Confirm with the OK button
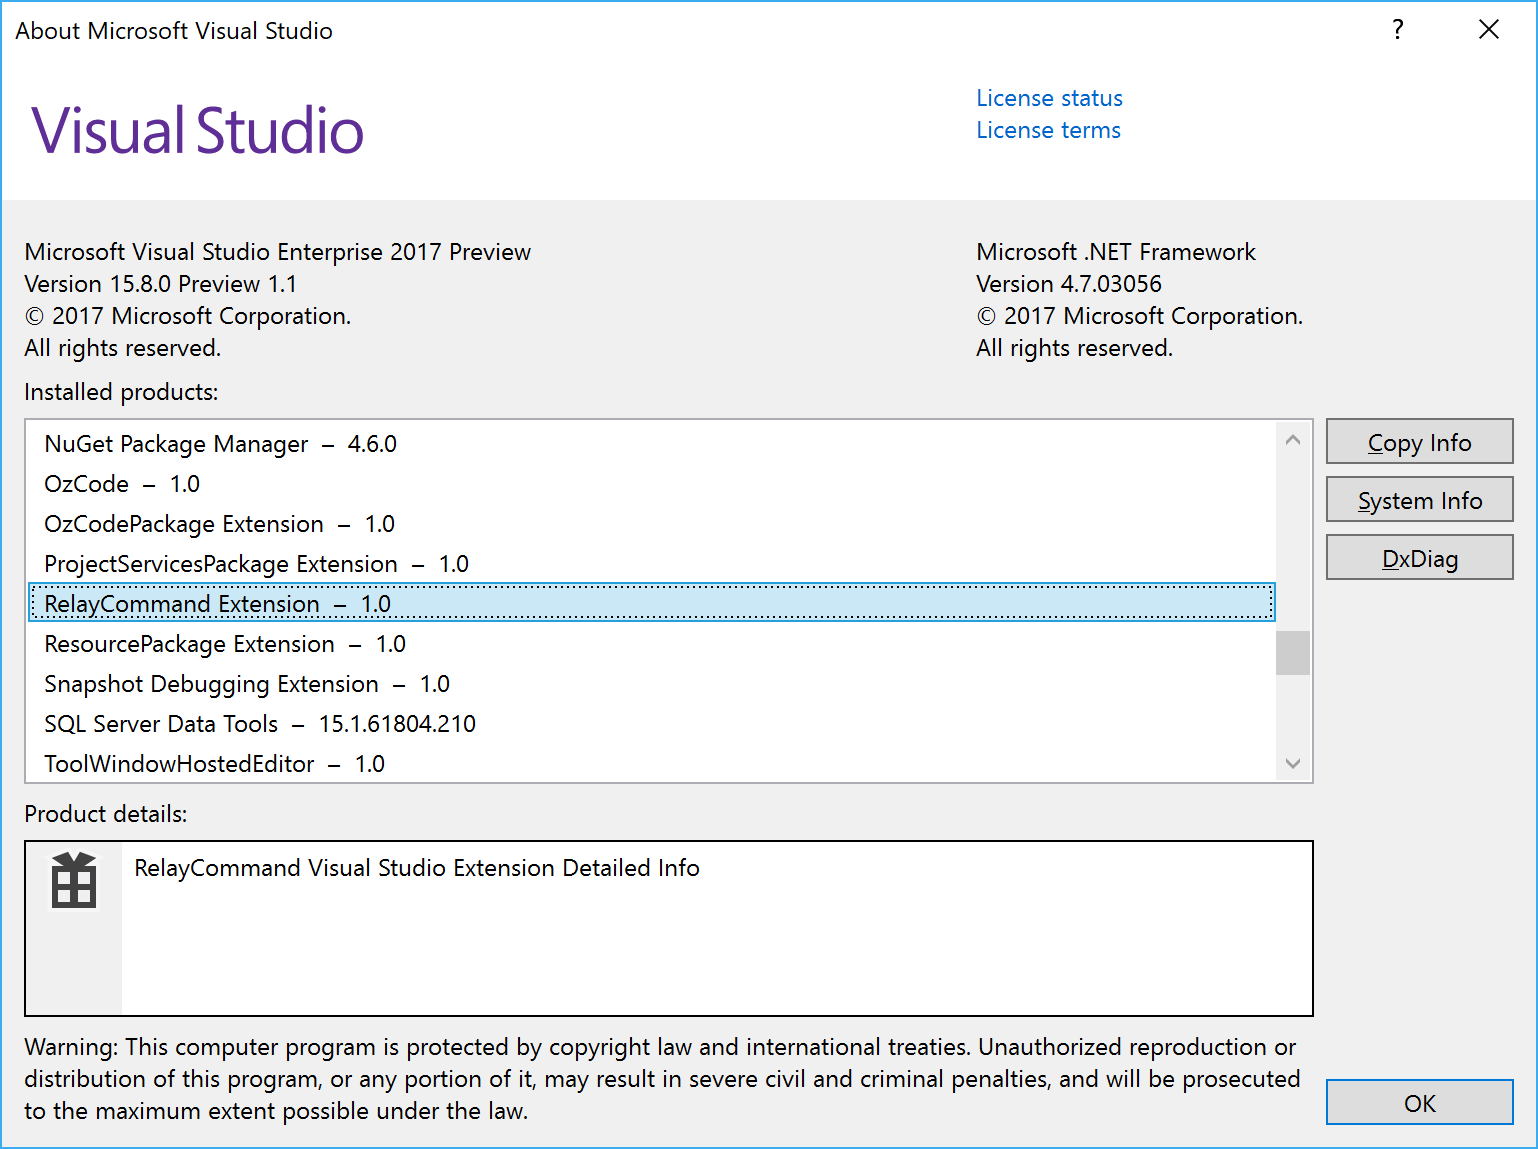Screen dimensions: 1538x1149 point(1419,1102)
